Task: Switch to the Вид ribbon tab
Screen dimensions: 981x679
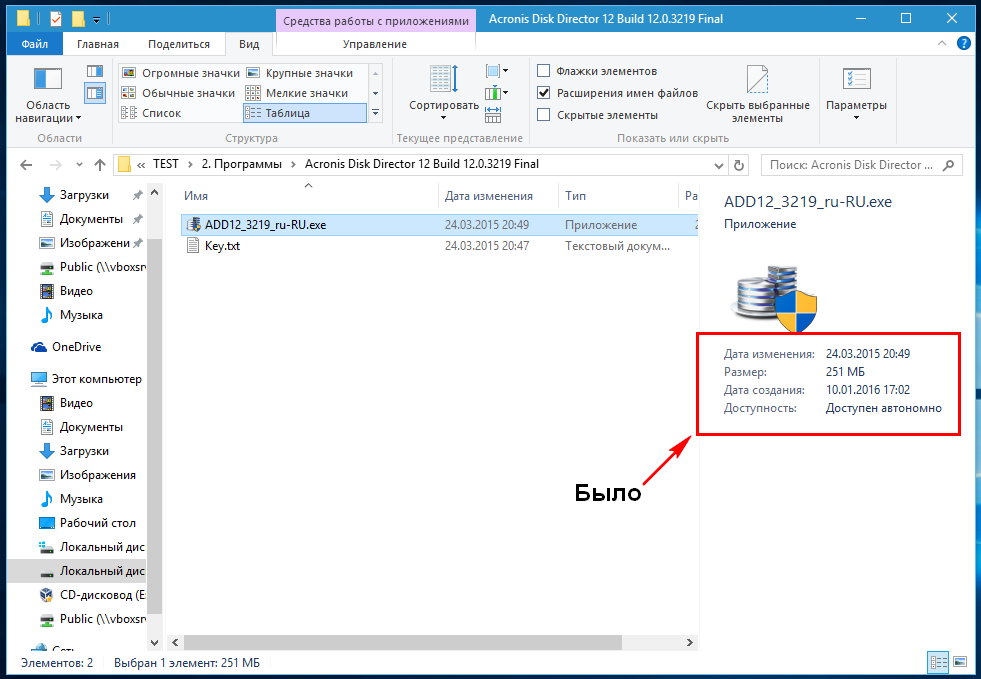Action: tap(249, 44)
